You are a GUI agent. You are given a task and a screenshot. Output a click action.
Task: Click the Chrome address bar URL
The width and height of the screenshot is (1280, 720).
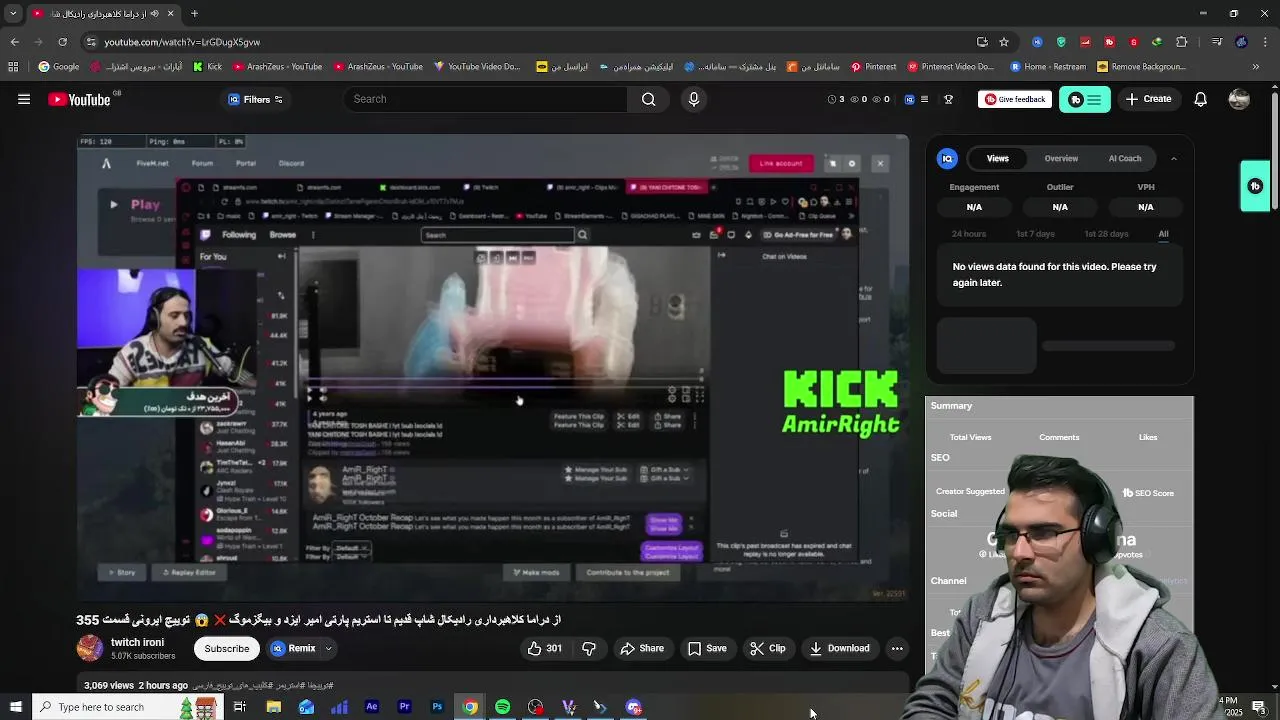click(182, 42)
